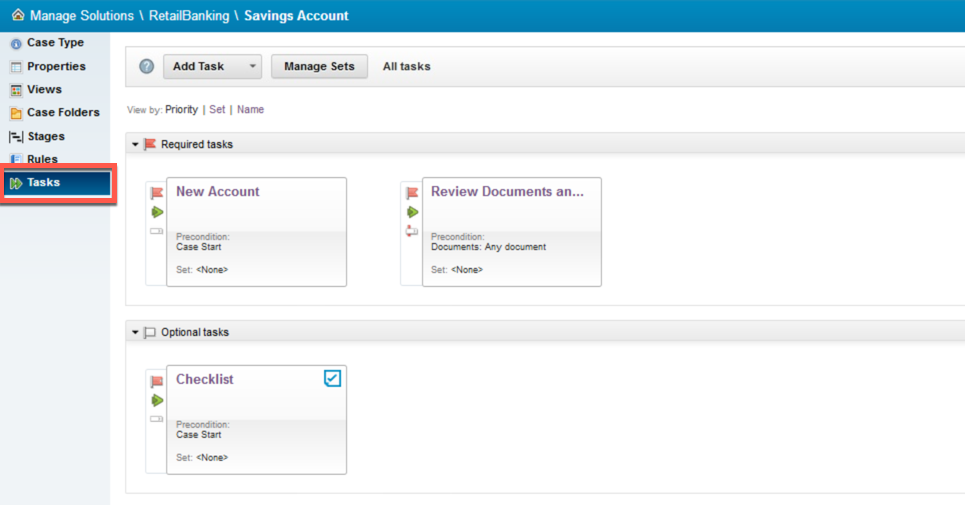Toggle the blue checkmark on Checklist card
The width and height of the screenshot is (965, 505).
[333, 378]
